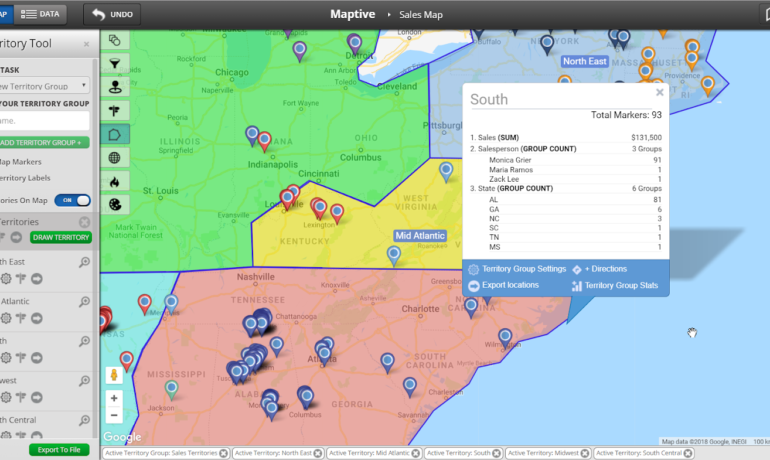Click the GA state count row

pyautogui.click(x=575, y=210)
